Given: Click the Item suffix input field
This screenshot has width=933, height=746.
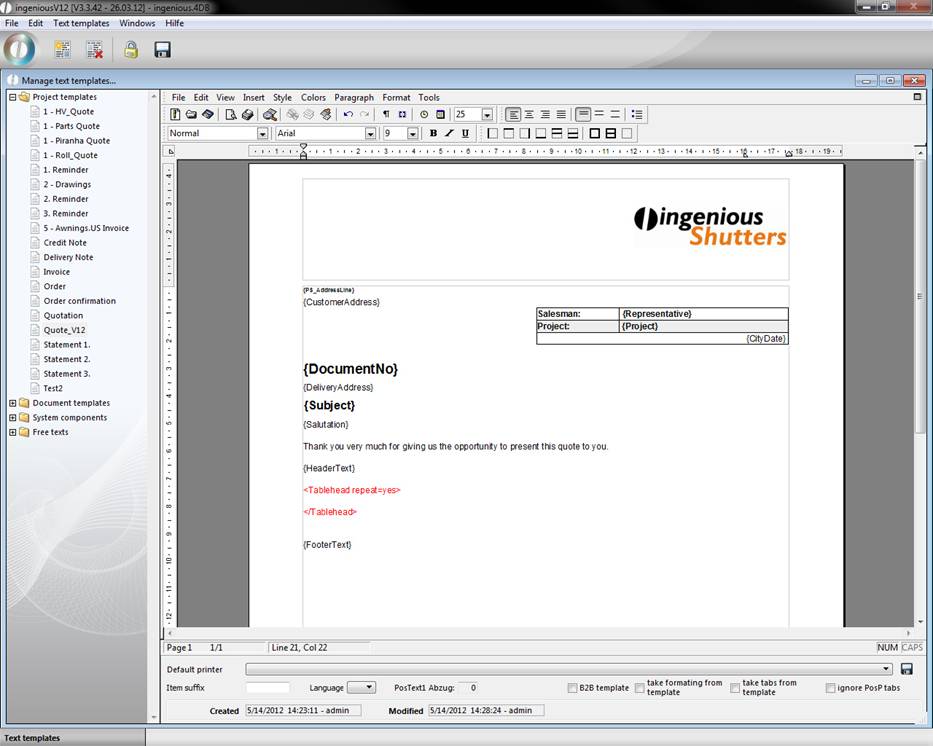Looking at the screenshot, I should pyautogui.click(x=268, y=688).
